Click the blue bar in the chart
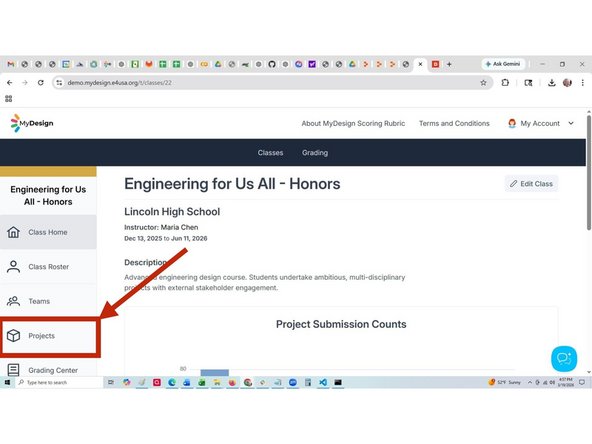The height and width of the screenshot is (444, 592). pyautogui.click(x=214, y=373)
